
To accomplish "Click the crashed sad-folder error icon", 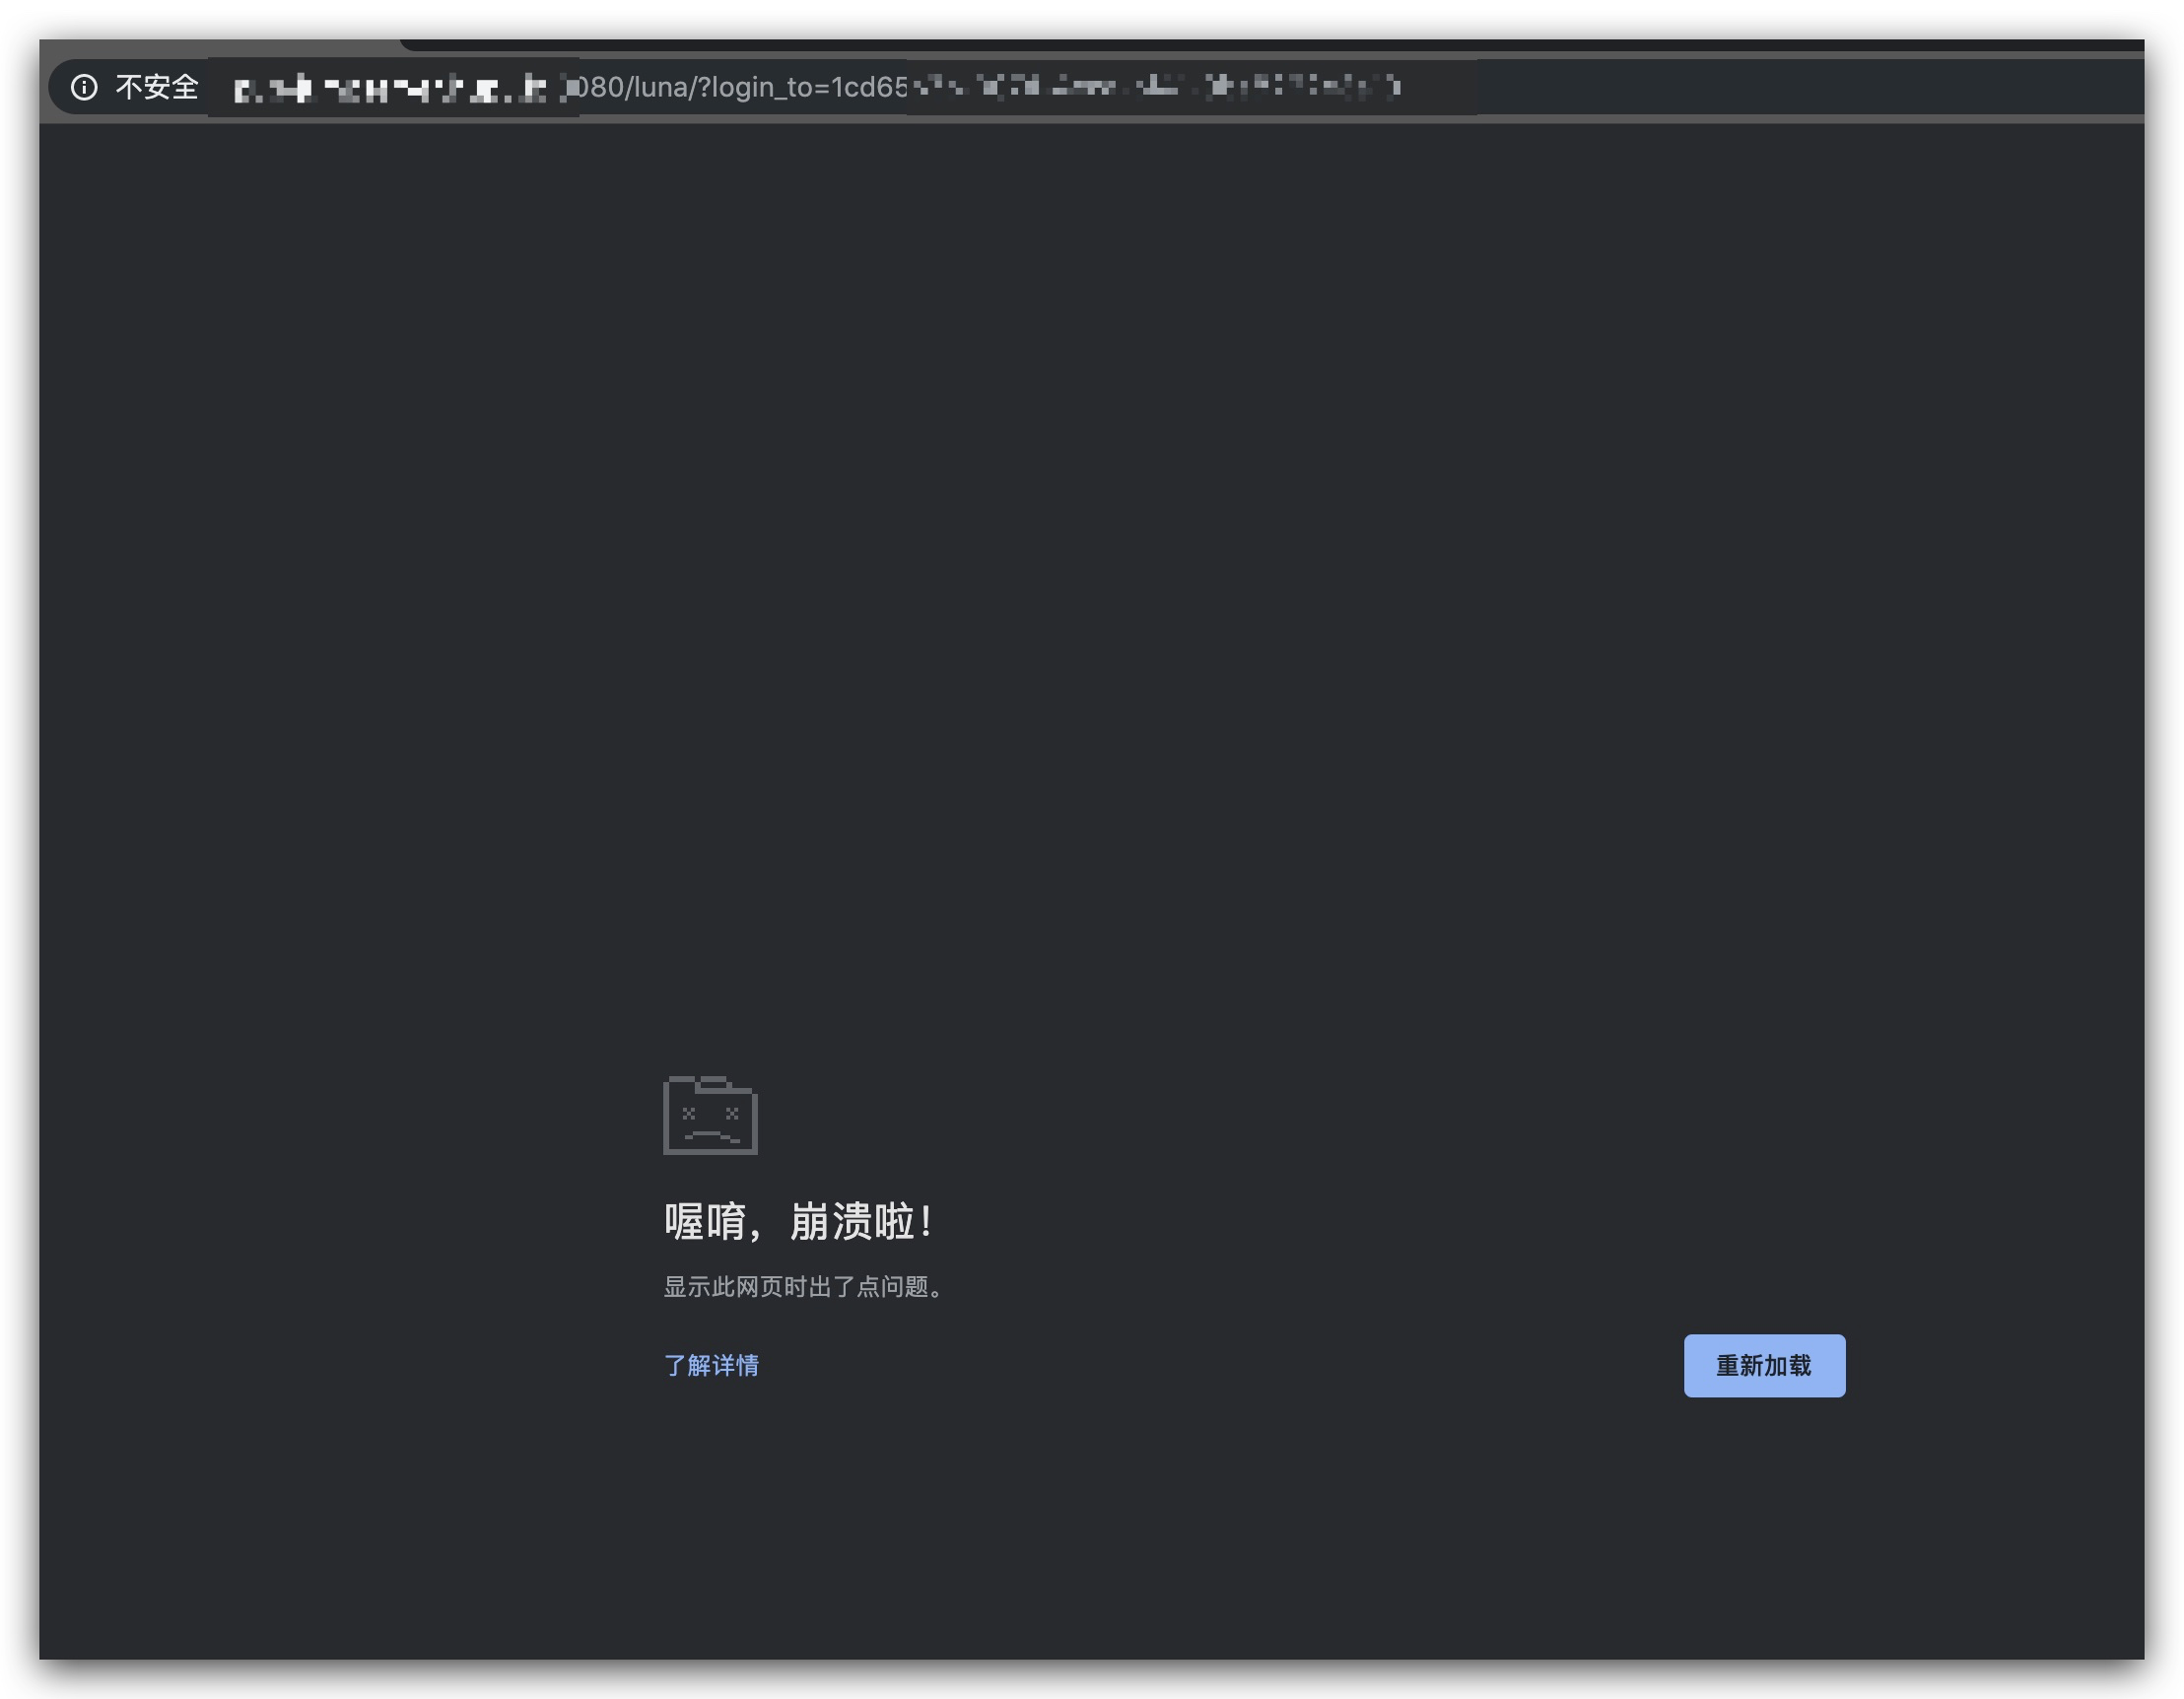I will pos(712,1117).
